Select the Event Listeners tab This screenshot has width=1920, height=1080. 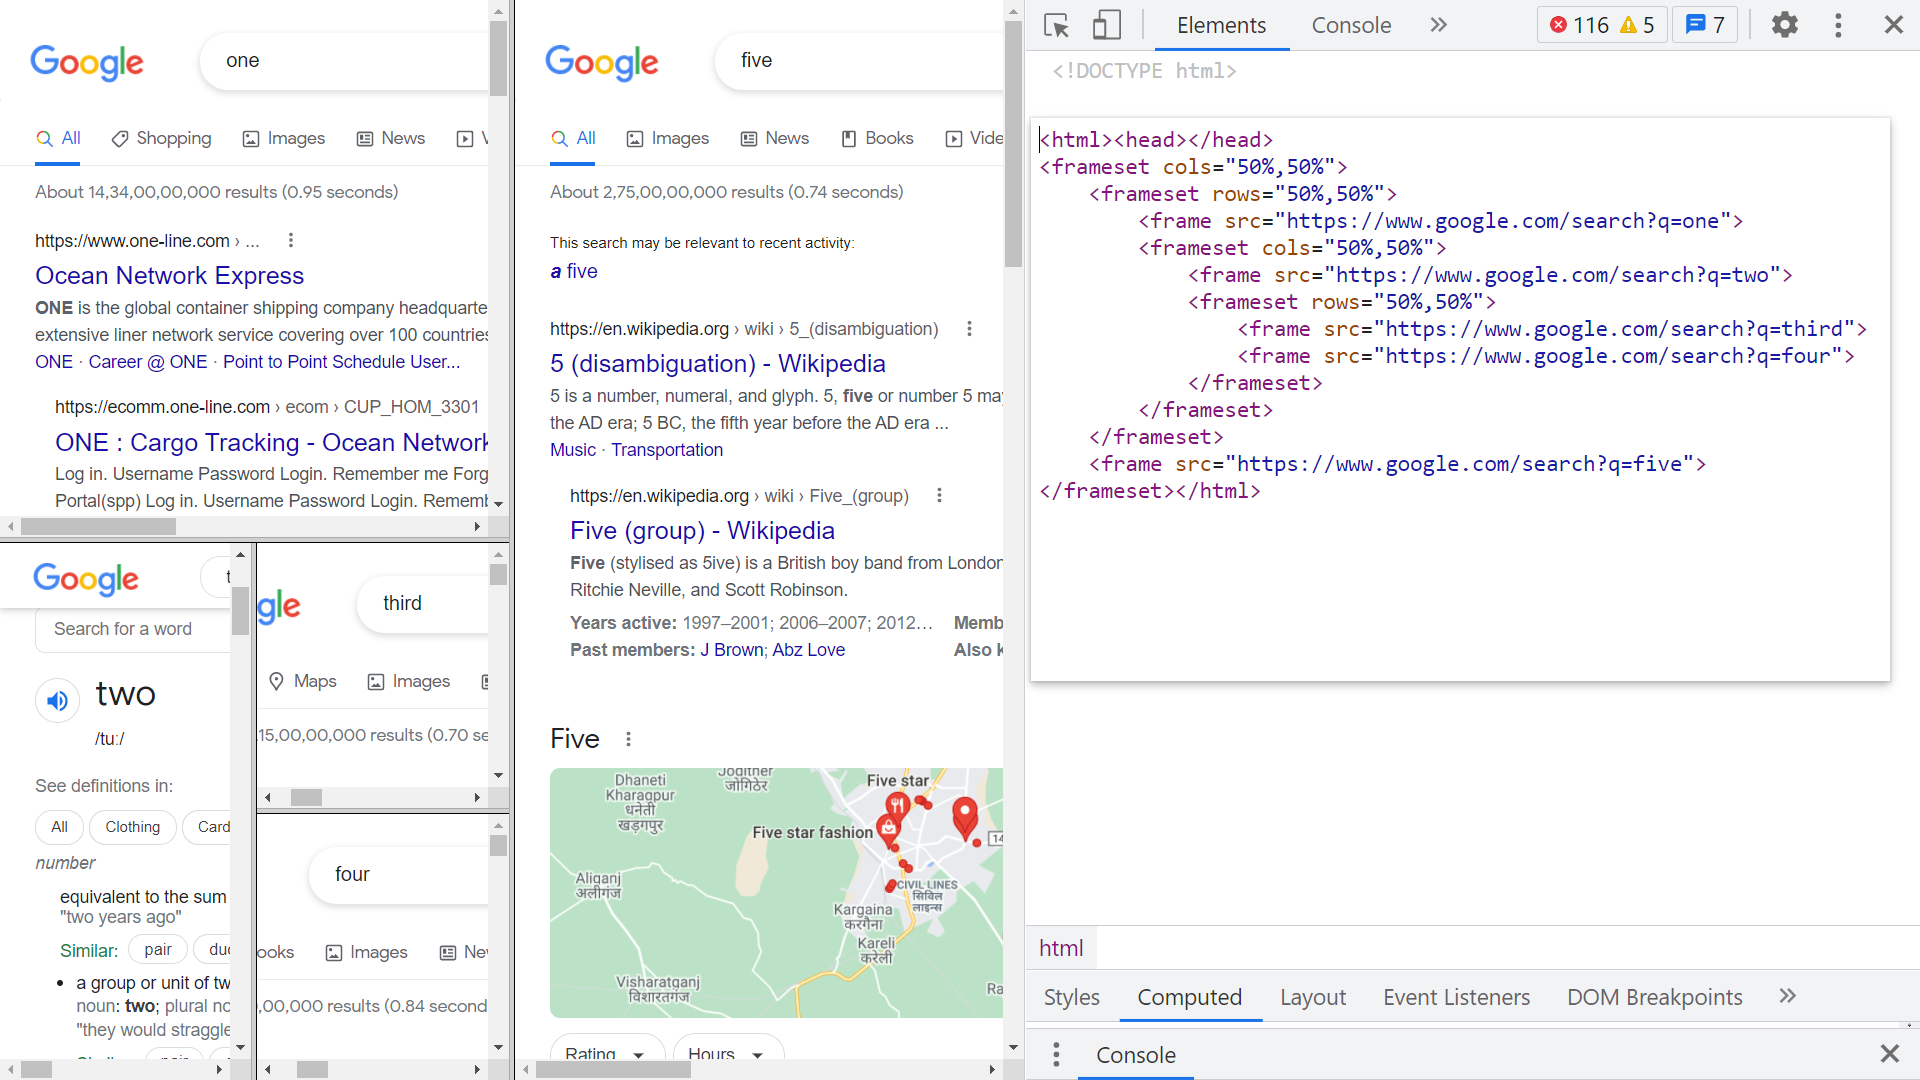[x=1456, y=997]
